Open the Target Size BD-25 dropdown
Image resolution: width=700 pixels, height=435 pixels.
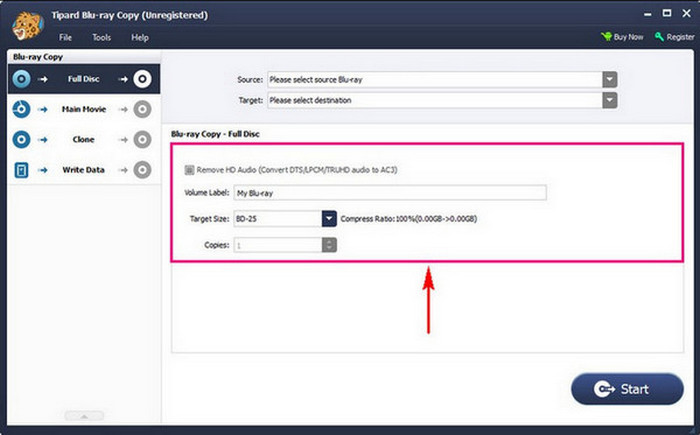coord(328,218)
